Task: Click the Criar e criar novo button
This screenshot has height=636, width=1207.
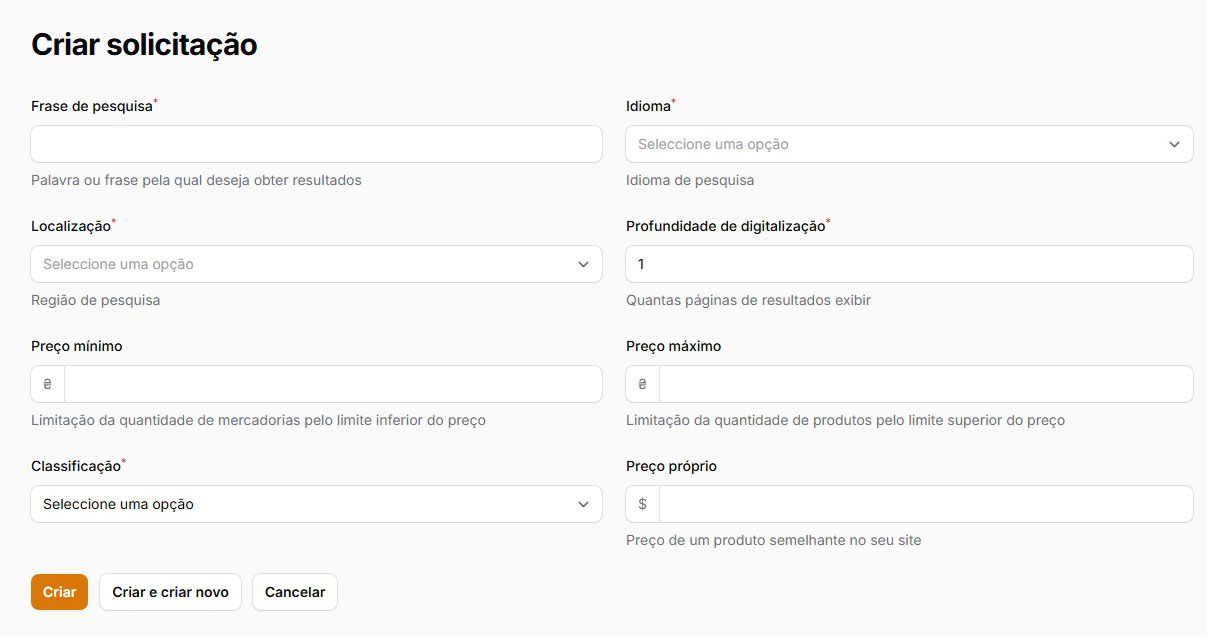Action: point(170,592)
